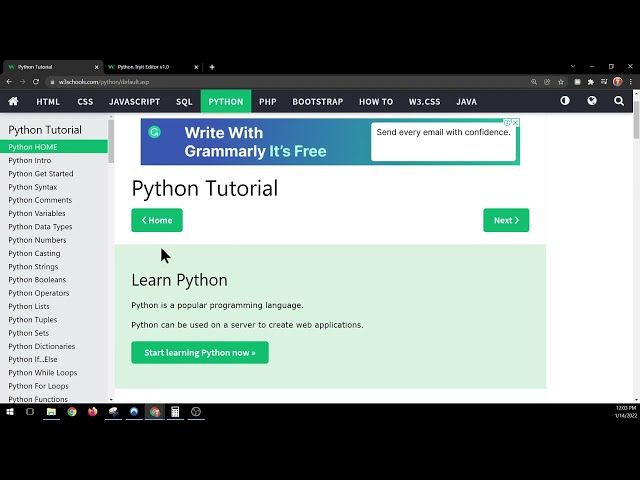The image size is (640, 480).
Task: Close the Grammarly ad with X
Action: pyautogui.click(x=516, y=122)
